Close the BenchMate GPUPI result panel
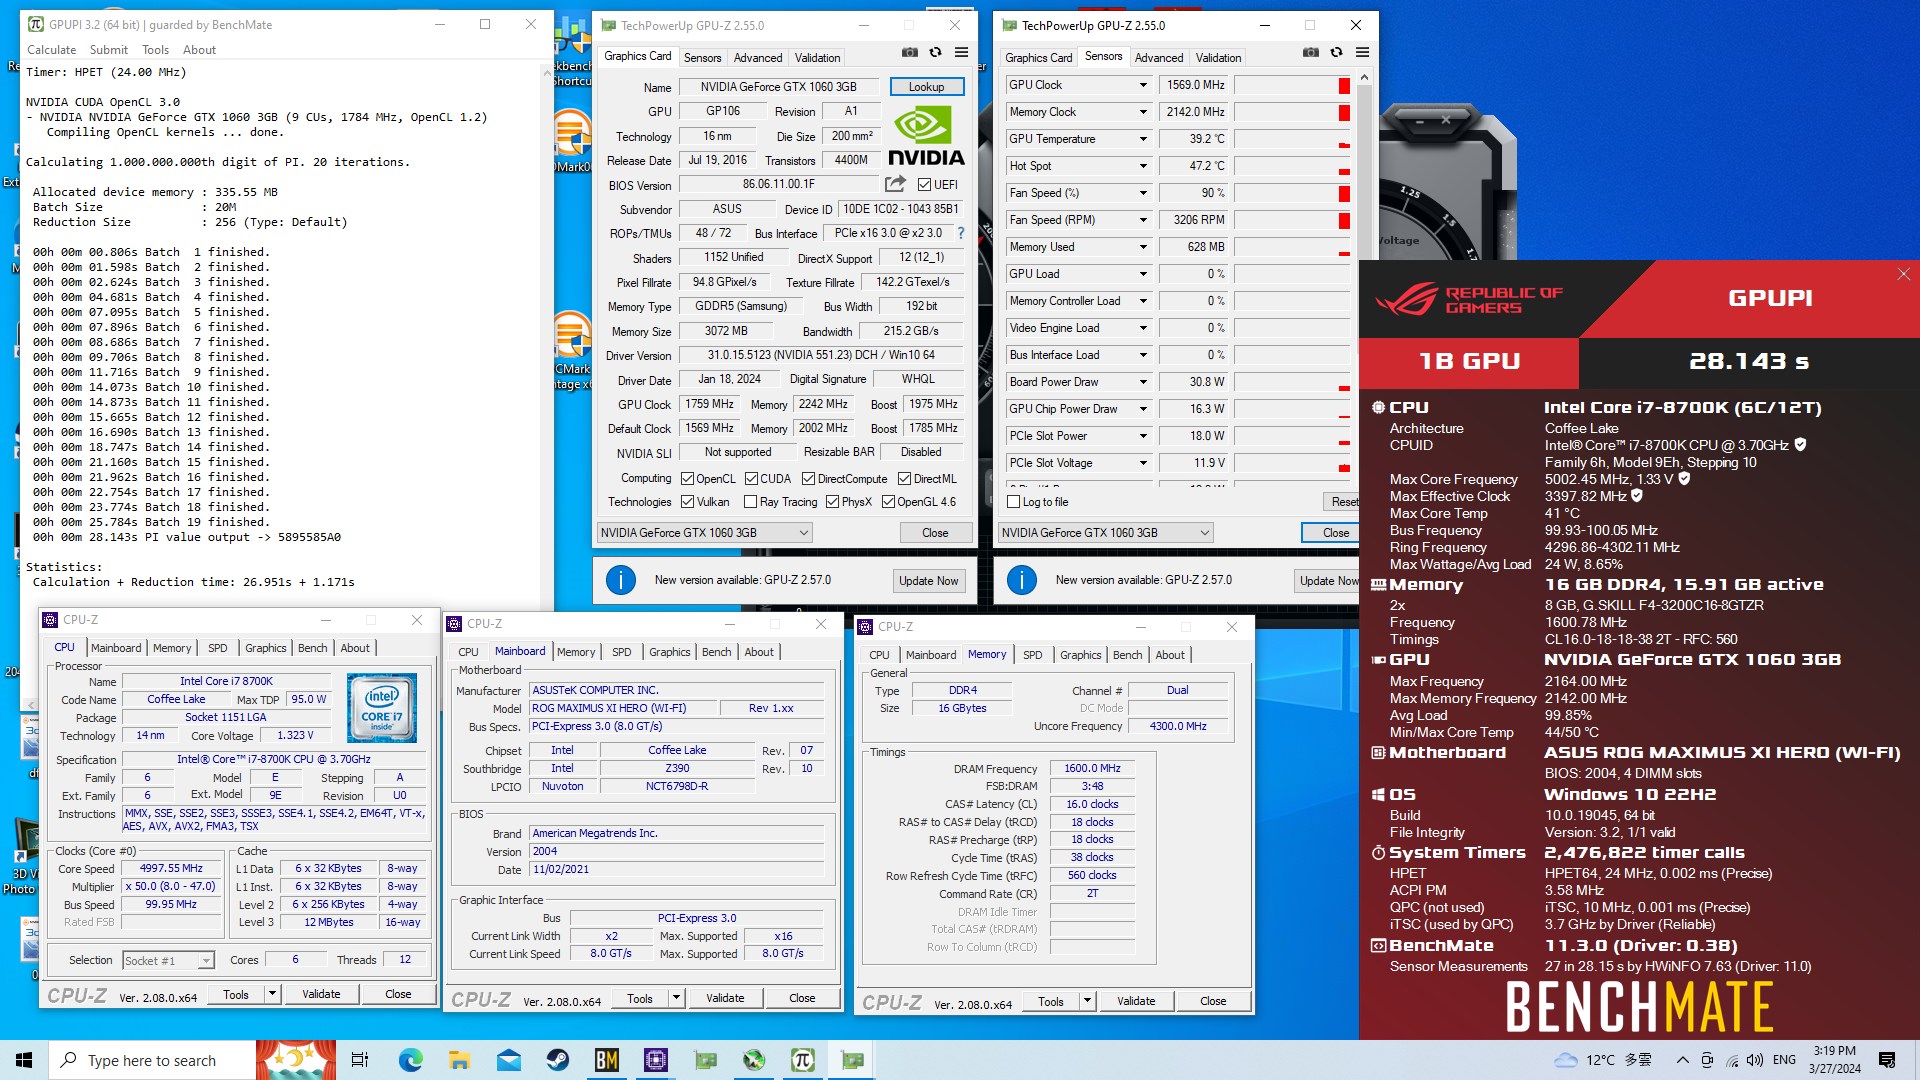 click(x=1903, y=274)
